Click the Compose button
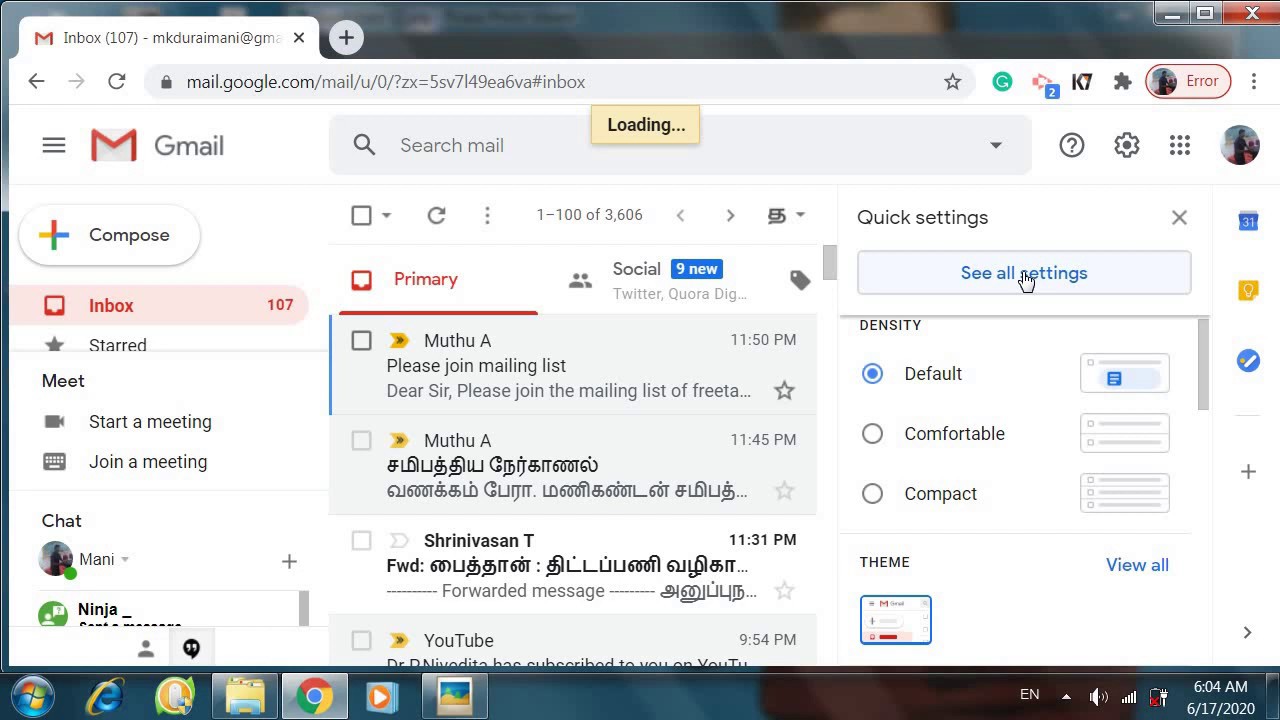 point(109,235)
